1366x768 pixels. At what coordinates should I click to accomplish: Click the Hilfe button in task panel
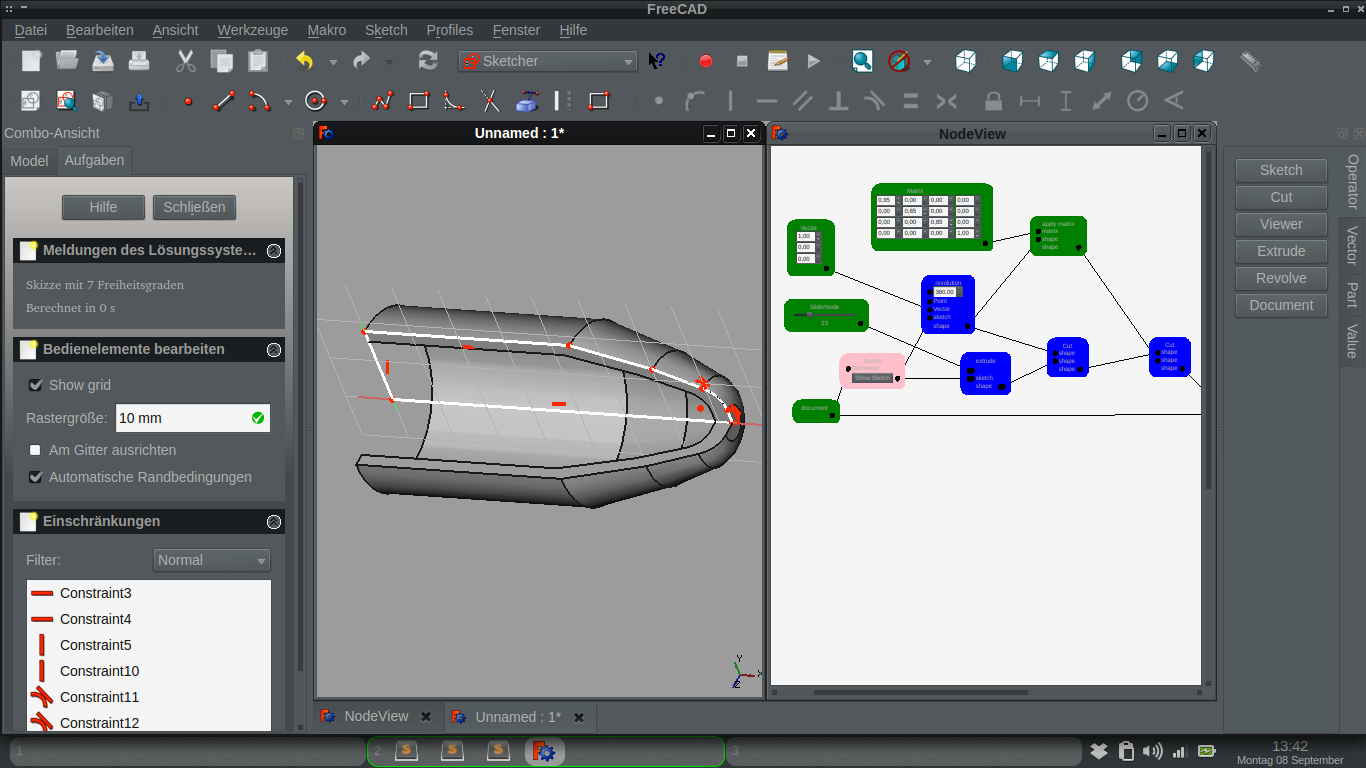(103, 207)
